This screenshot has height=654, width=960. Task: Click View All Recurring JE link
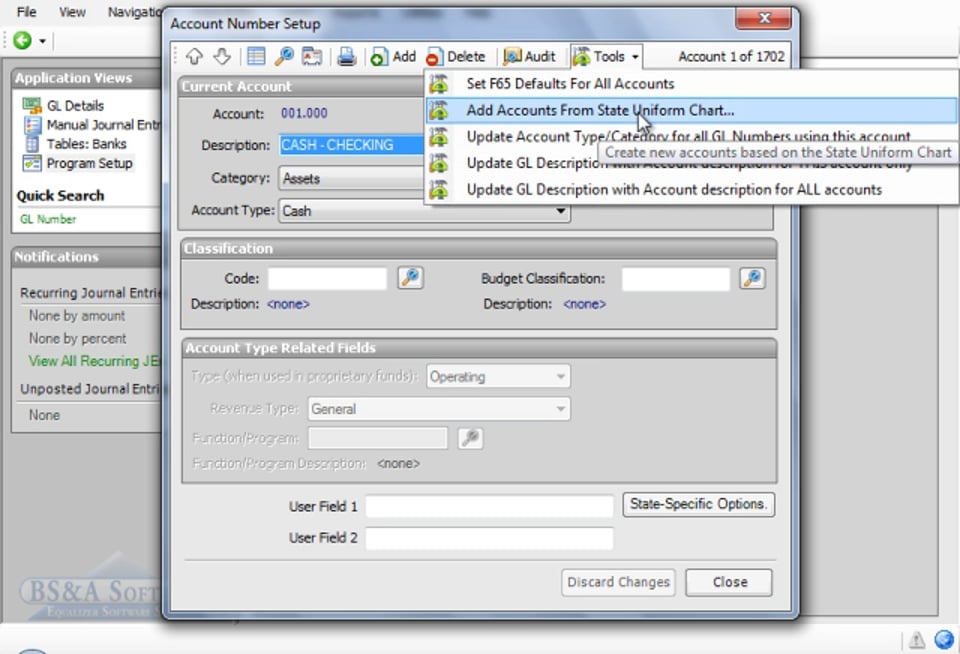93,361
